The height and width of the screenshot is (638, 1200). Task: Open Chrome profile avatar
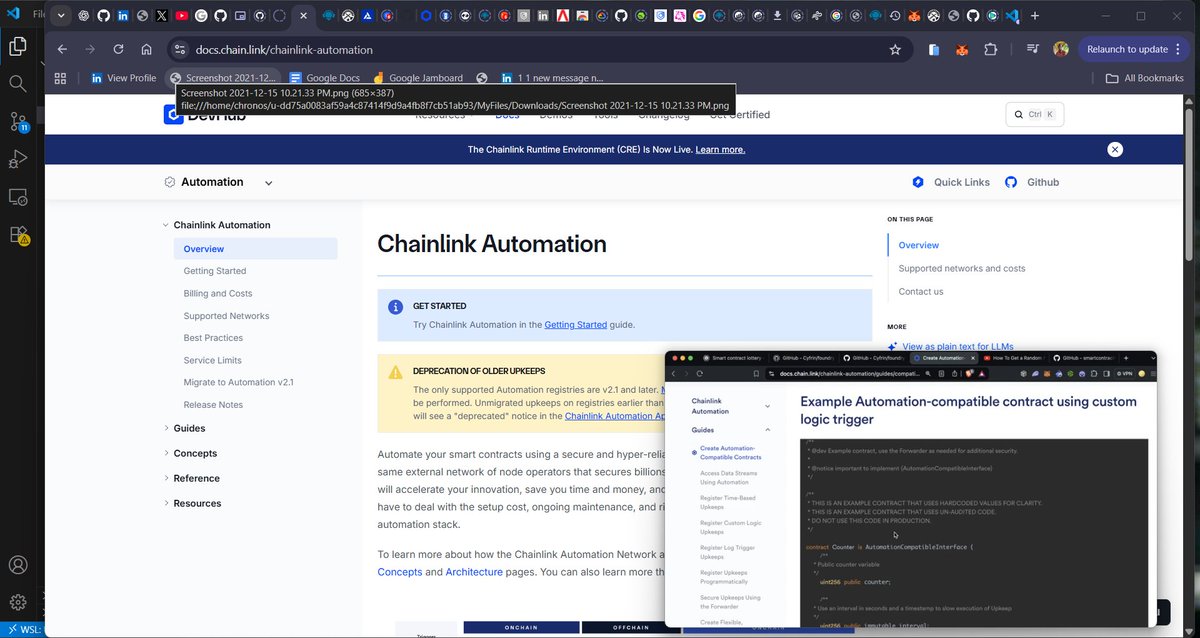[x=1061, y=49]
